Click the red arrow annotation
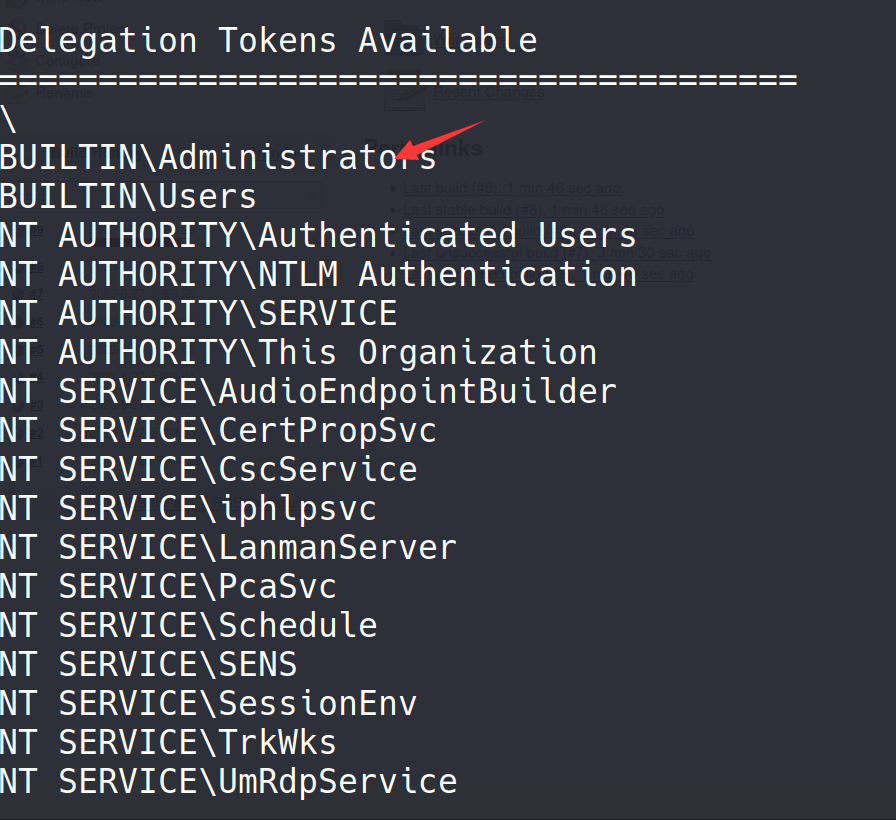The width and height of the screenshot is (896, 820). 440,139
